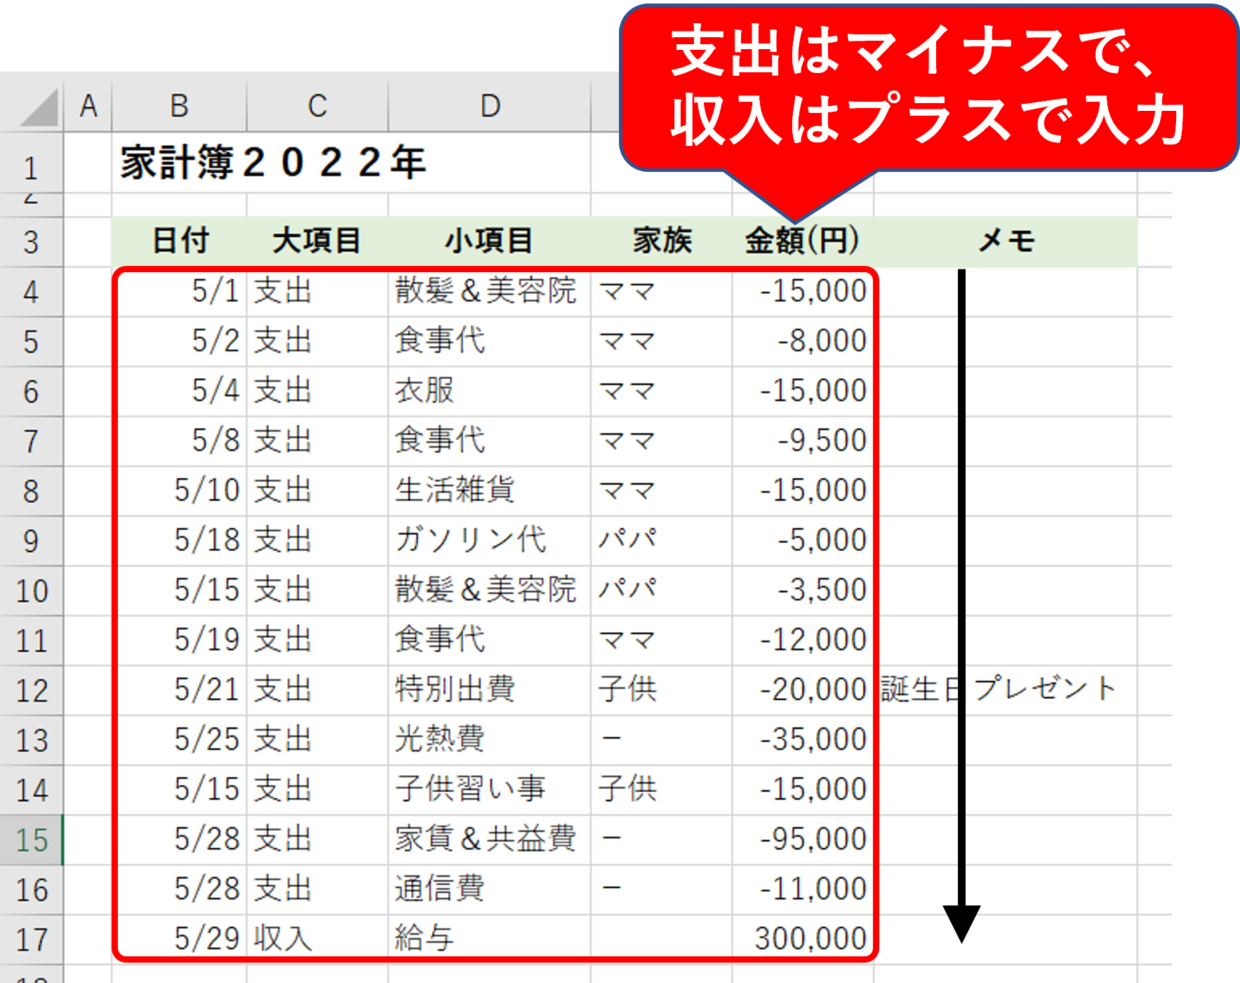Click the 金額(円) header cell
Screen dimensions: 1240x983
pos(802,241)
